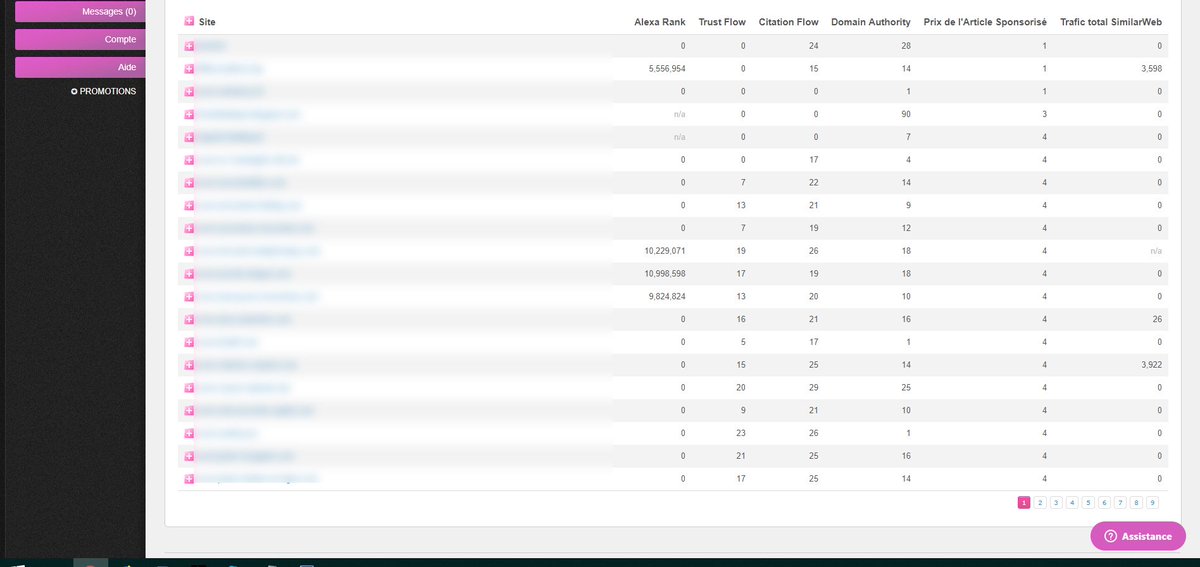Image resolution: width=1200 pixels, height=567 pixels.
Task: Go to page 3 of results
Action: pos(1056,503)
